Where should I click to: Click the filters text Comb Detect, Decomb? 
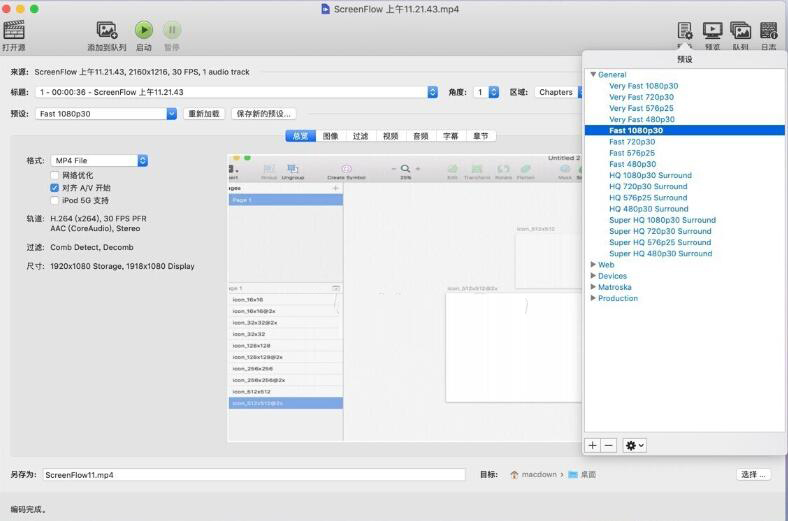point(92,247)
